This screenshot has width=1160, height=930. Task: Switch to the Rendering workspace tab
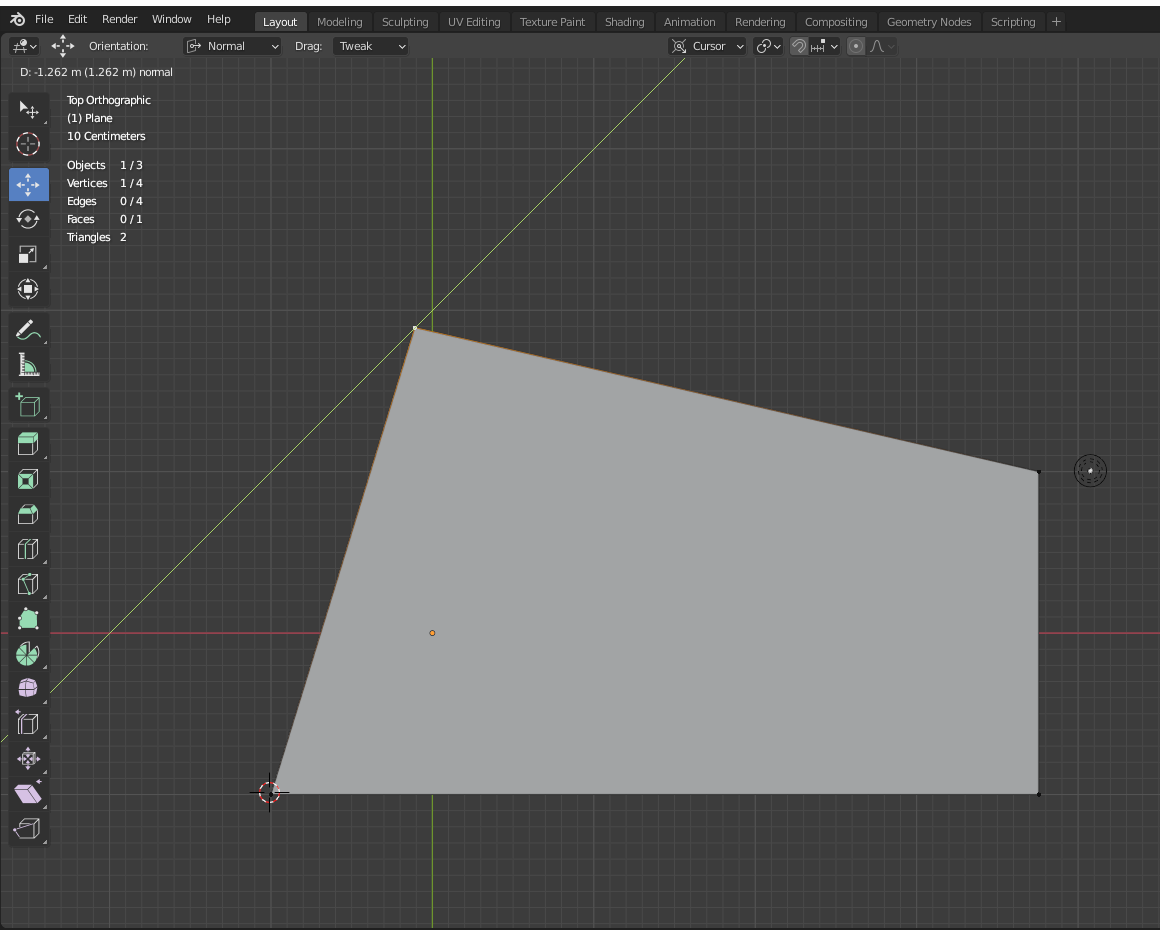tap(761, 22)
